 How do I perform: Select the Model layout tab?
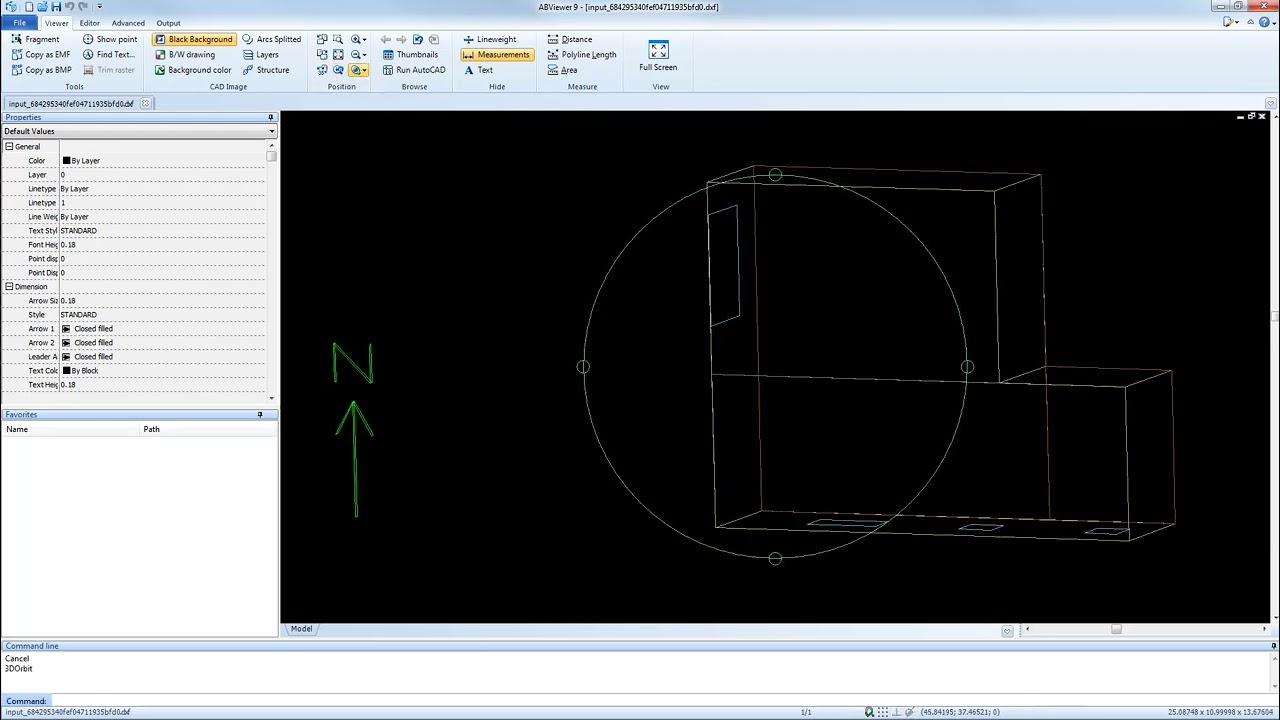tap(301, 629)
